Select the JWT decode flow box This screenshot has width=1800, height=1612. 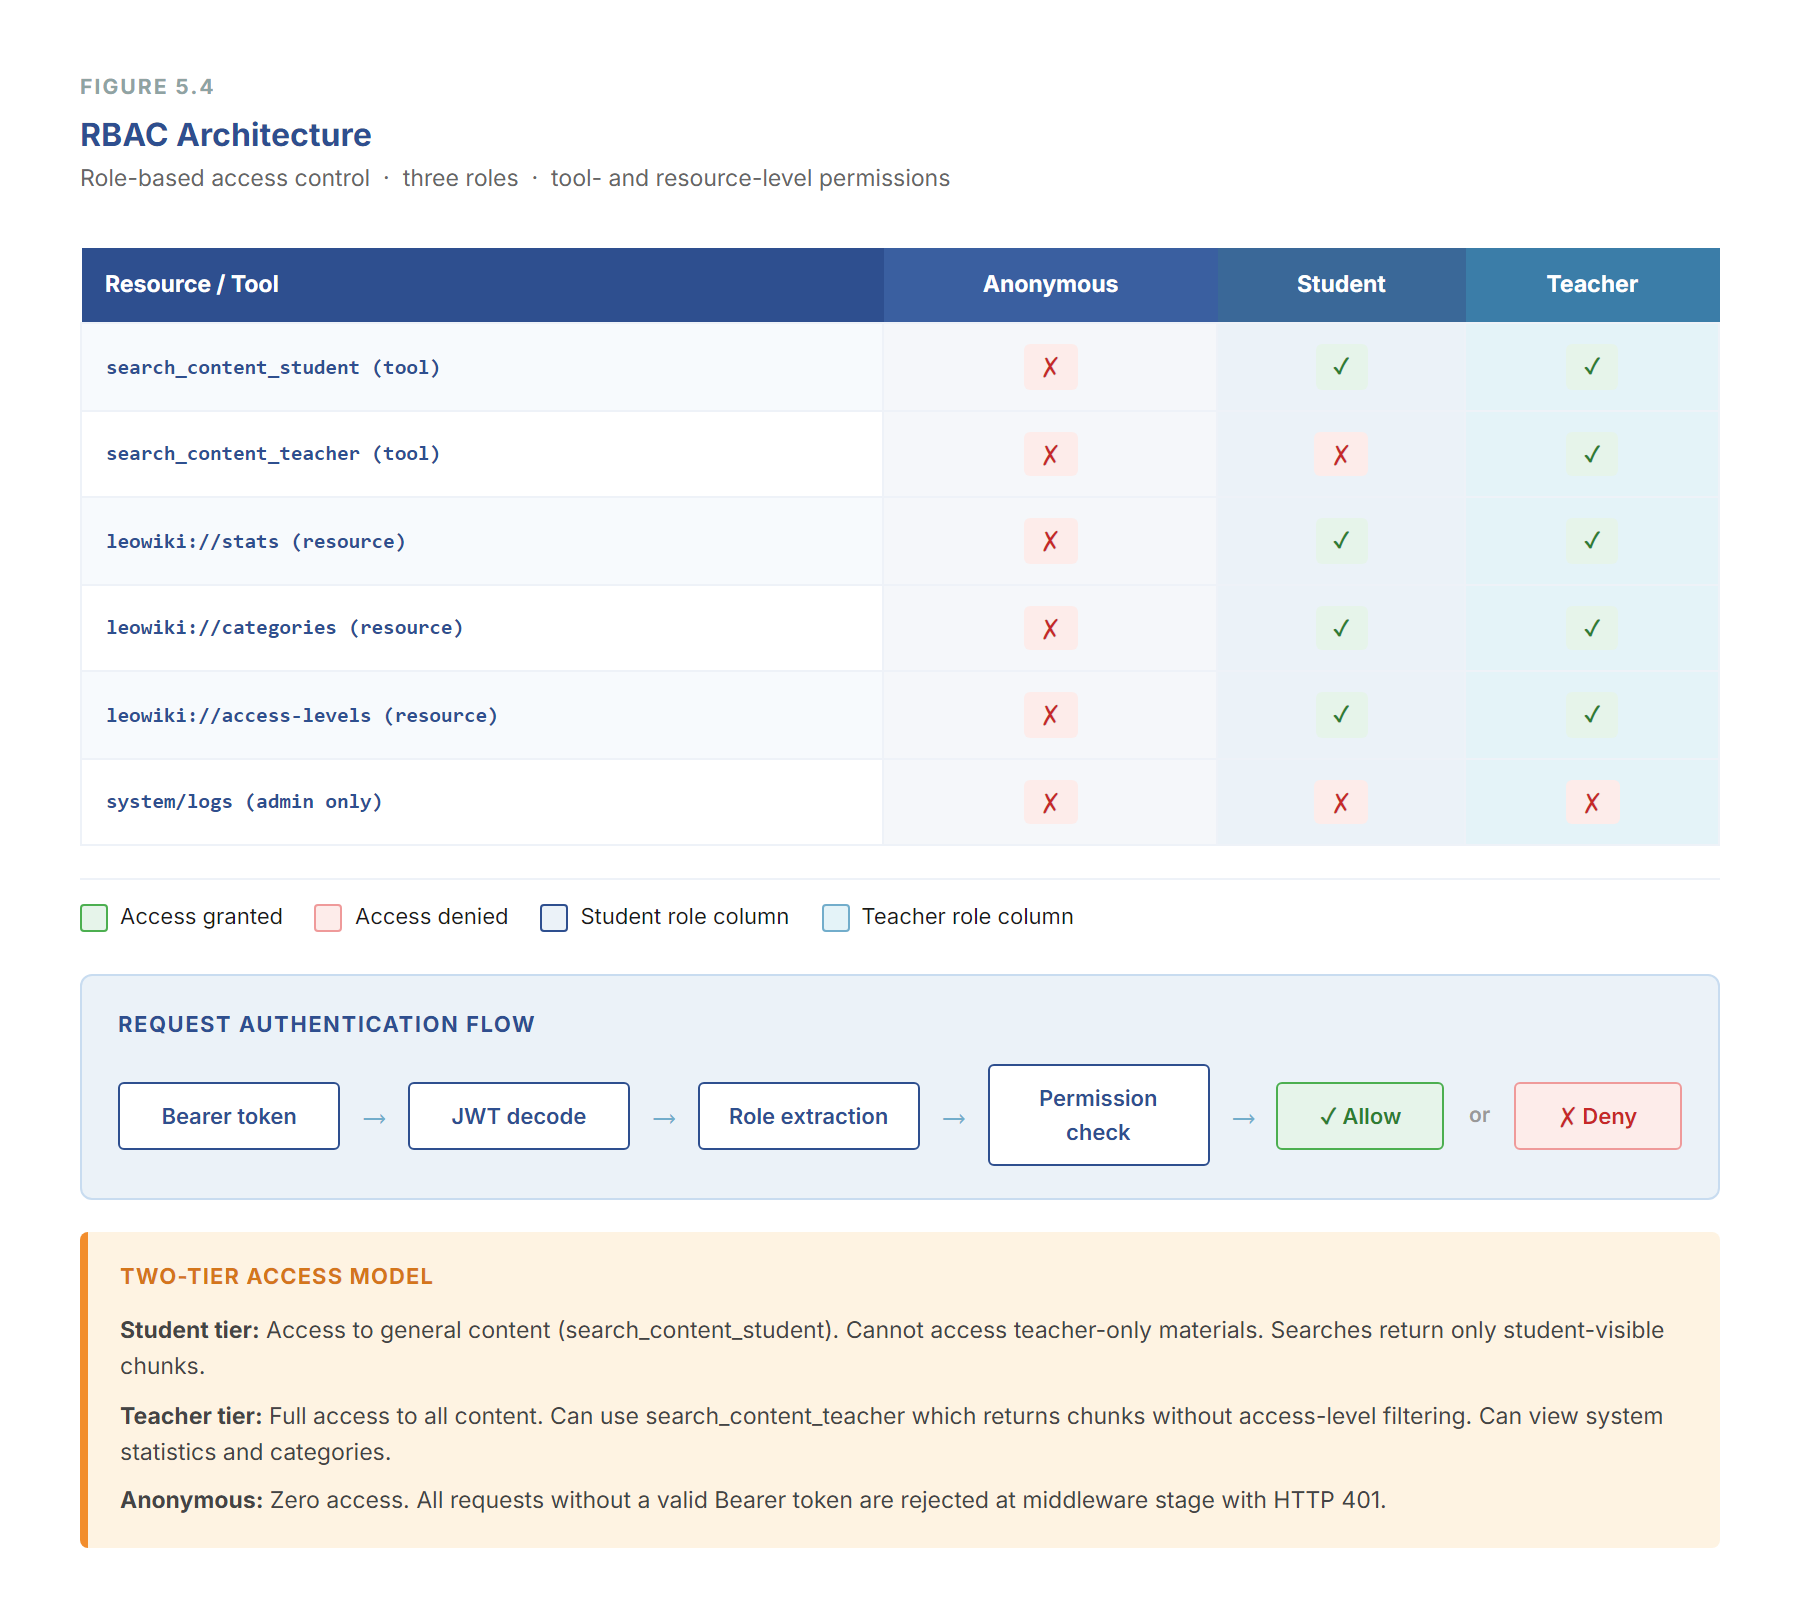pos(519,1116)
